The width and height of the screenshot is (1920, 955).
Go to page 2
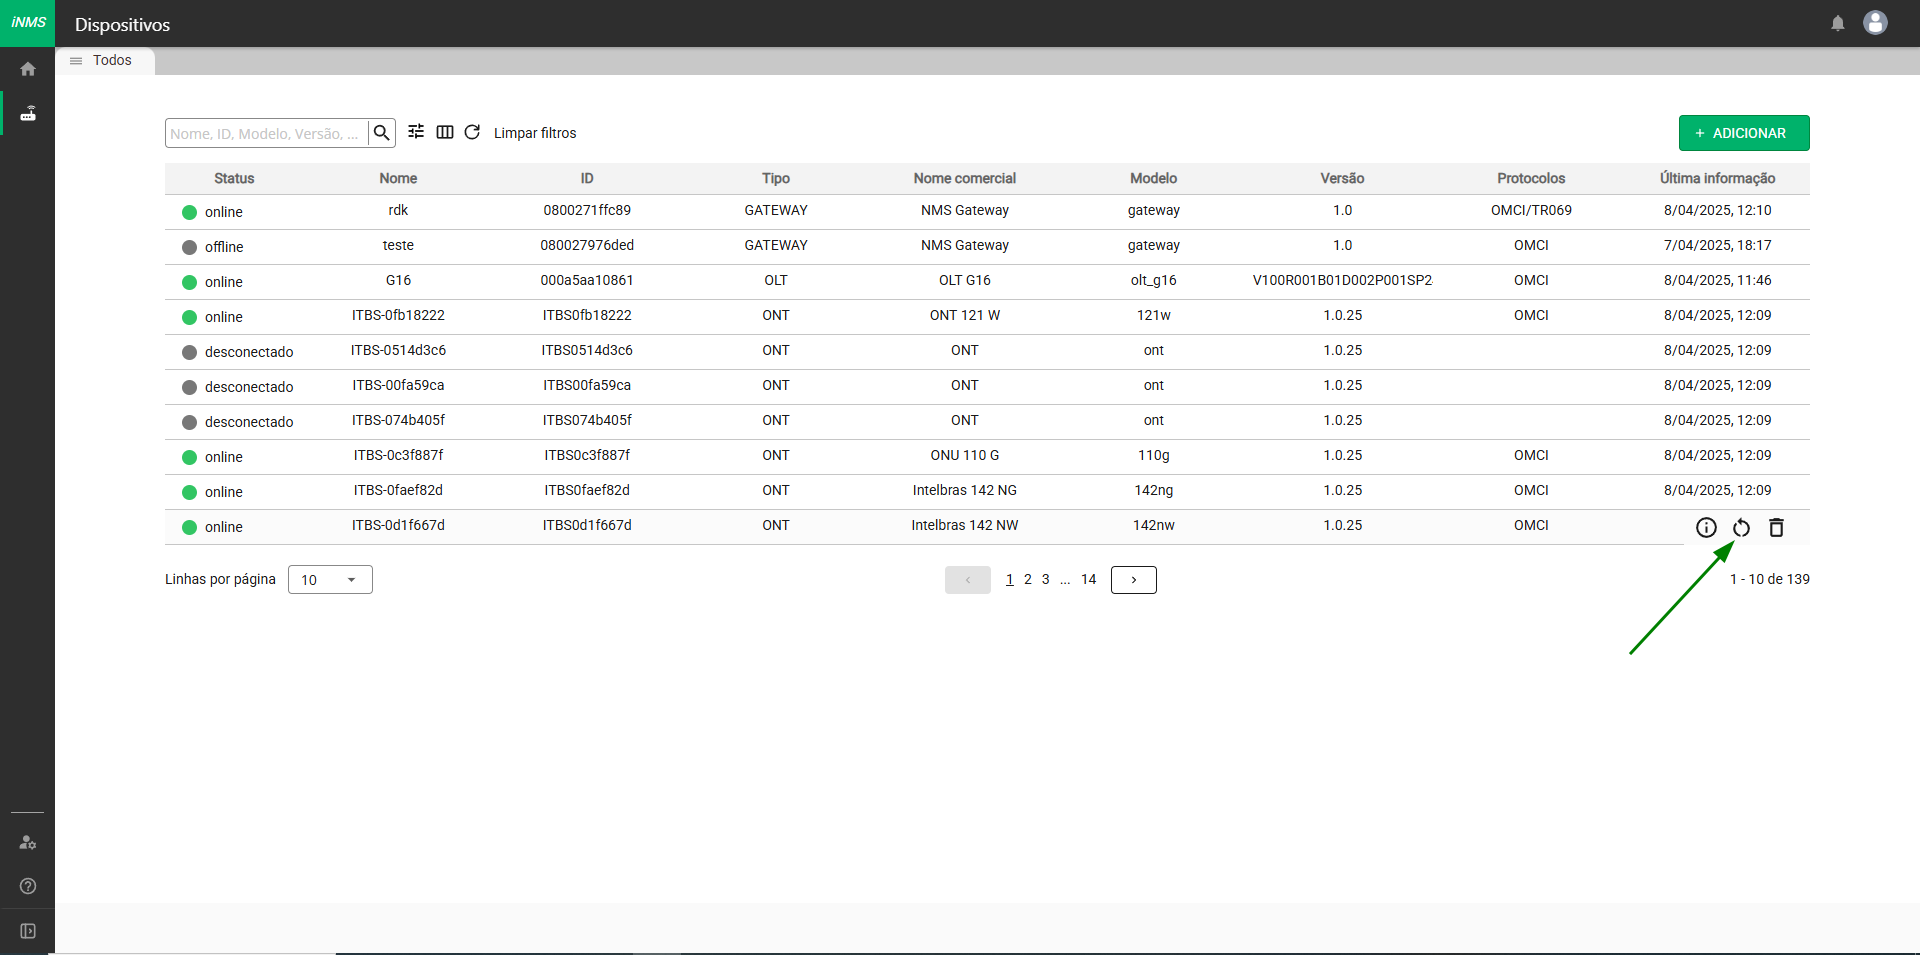tap(1028, 579)
